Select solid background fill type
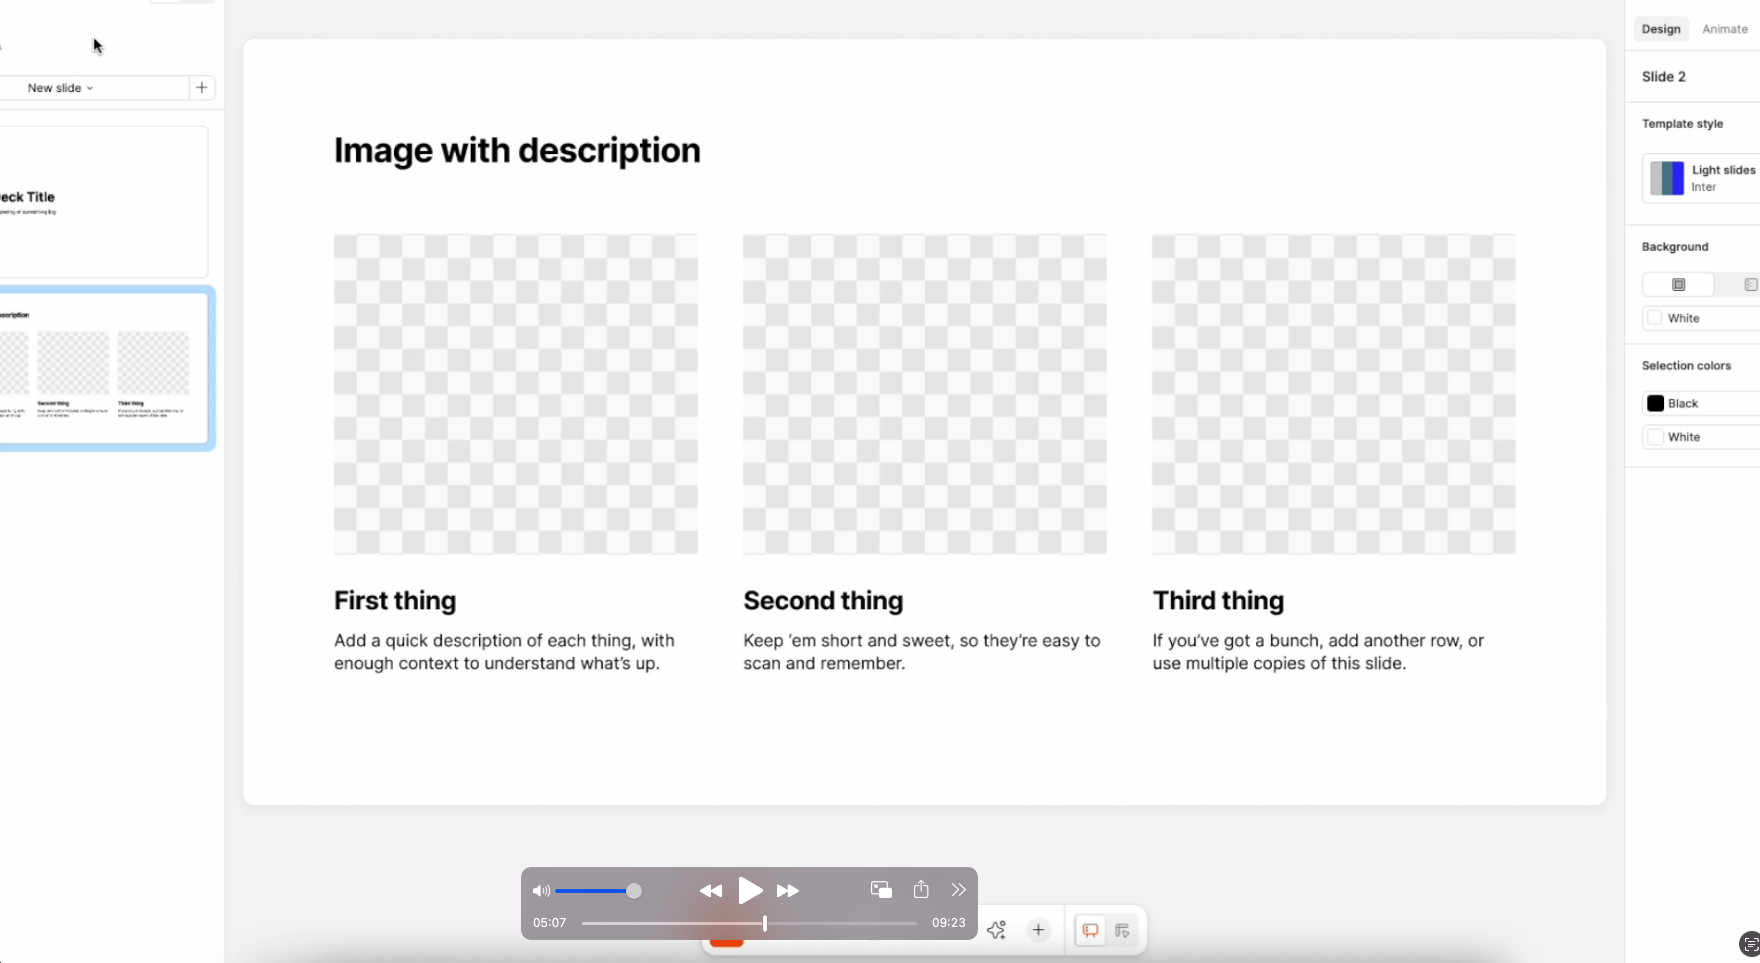 coord(1678,285)
